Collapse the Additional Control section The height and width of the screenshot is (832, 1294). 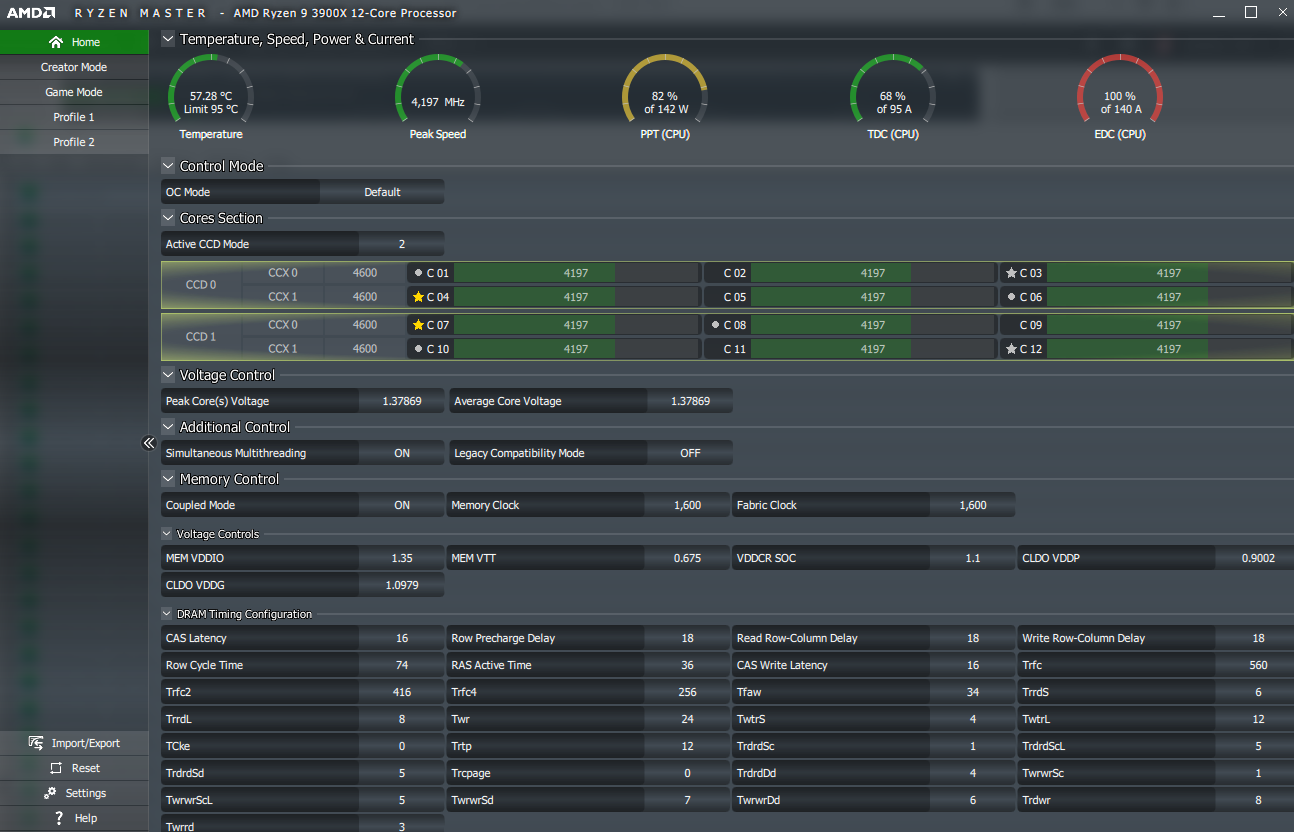click(168, 427)
